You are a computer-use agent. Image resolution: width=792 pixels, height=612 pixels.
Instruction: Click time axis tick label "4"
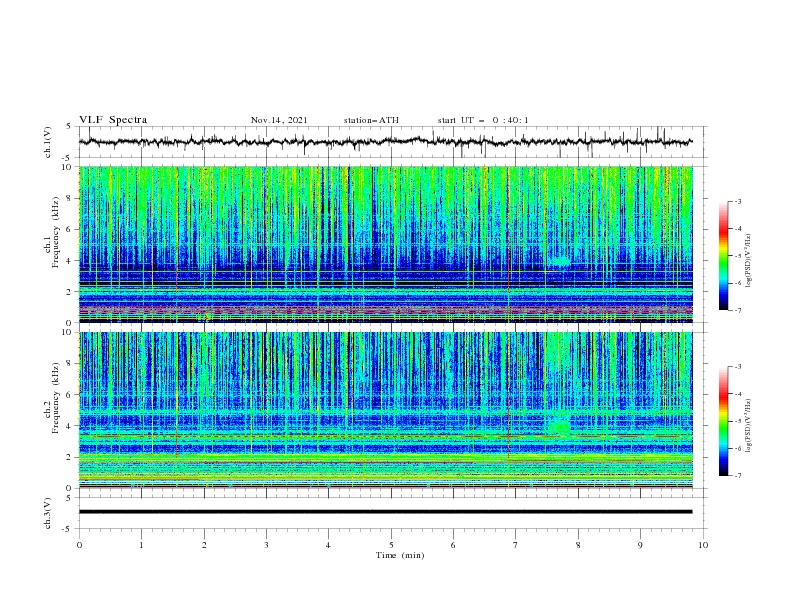[x=328, y=545]
